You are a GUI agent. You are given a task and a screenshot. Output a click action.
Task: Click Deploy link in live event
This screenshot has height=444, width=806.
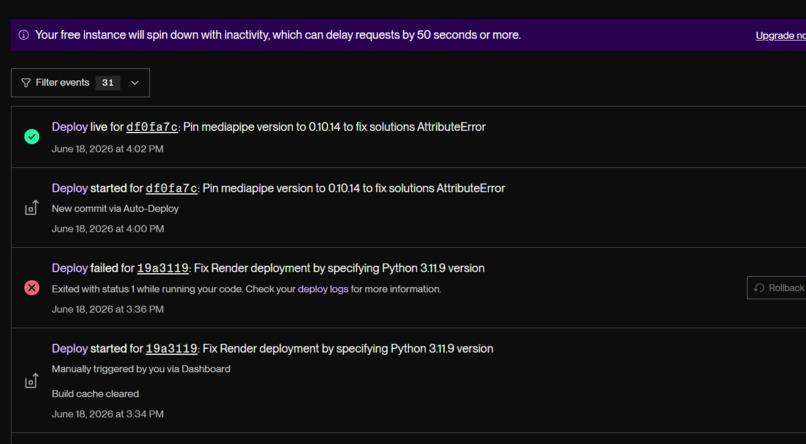click(x=69, y=127)
